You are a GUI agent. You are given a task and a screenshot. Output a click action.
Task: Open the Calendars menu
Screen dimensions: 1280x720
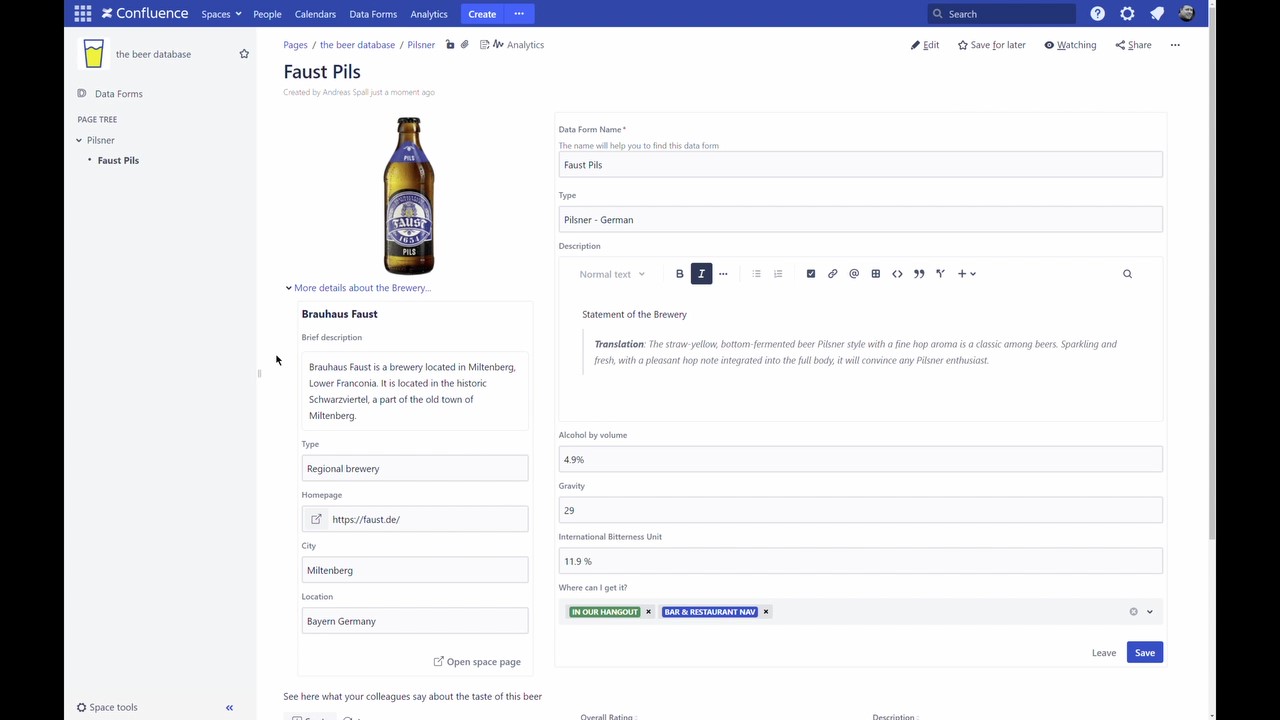click(315, 13)
